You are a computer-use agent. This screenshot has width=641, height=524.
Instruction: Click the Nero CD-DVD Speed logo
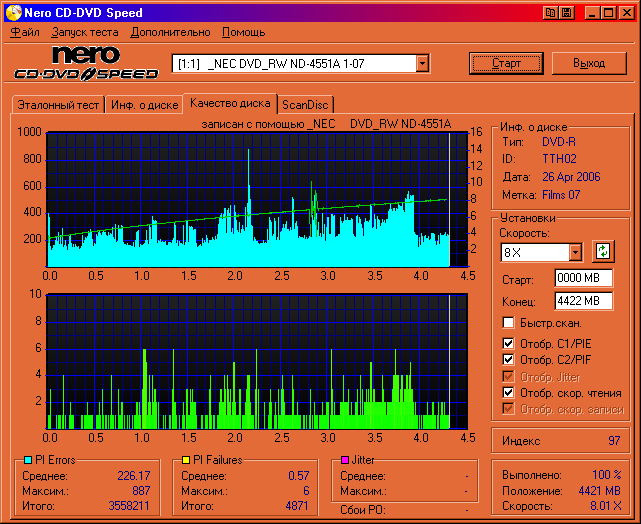tap(87, 63)
